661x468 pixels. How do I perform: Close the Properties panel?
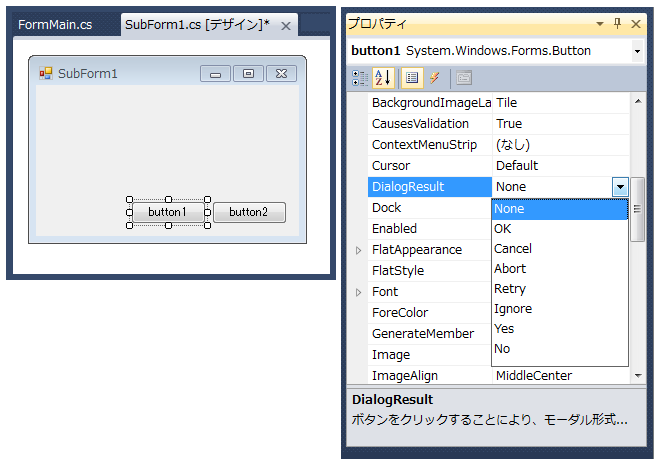coord(636,24)
